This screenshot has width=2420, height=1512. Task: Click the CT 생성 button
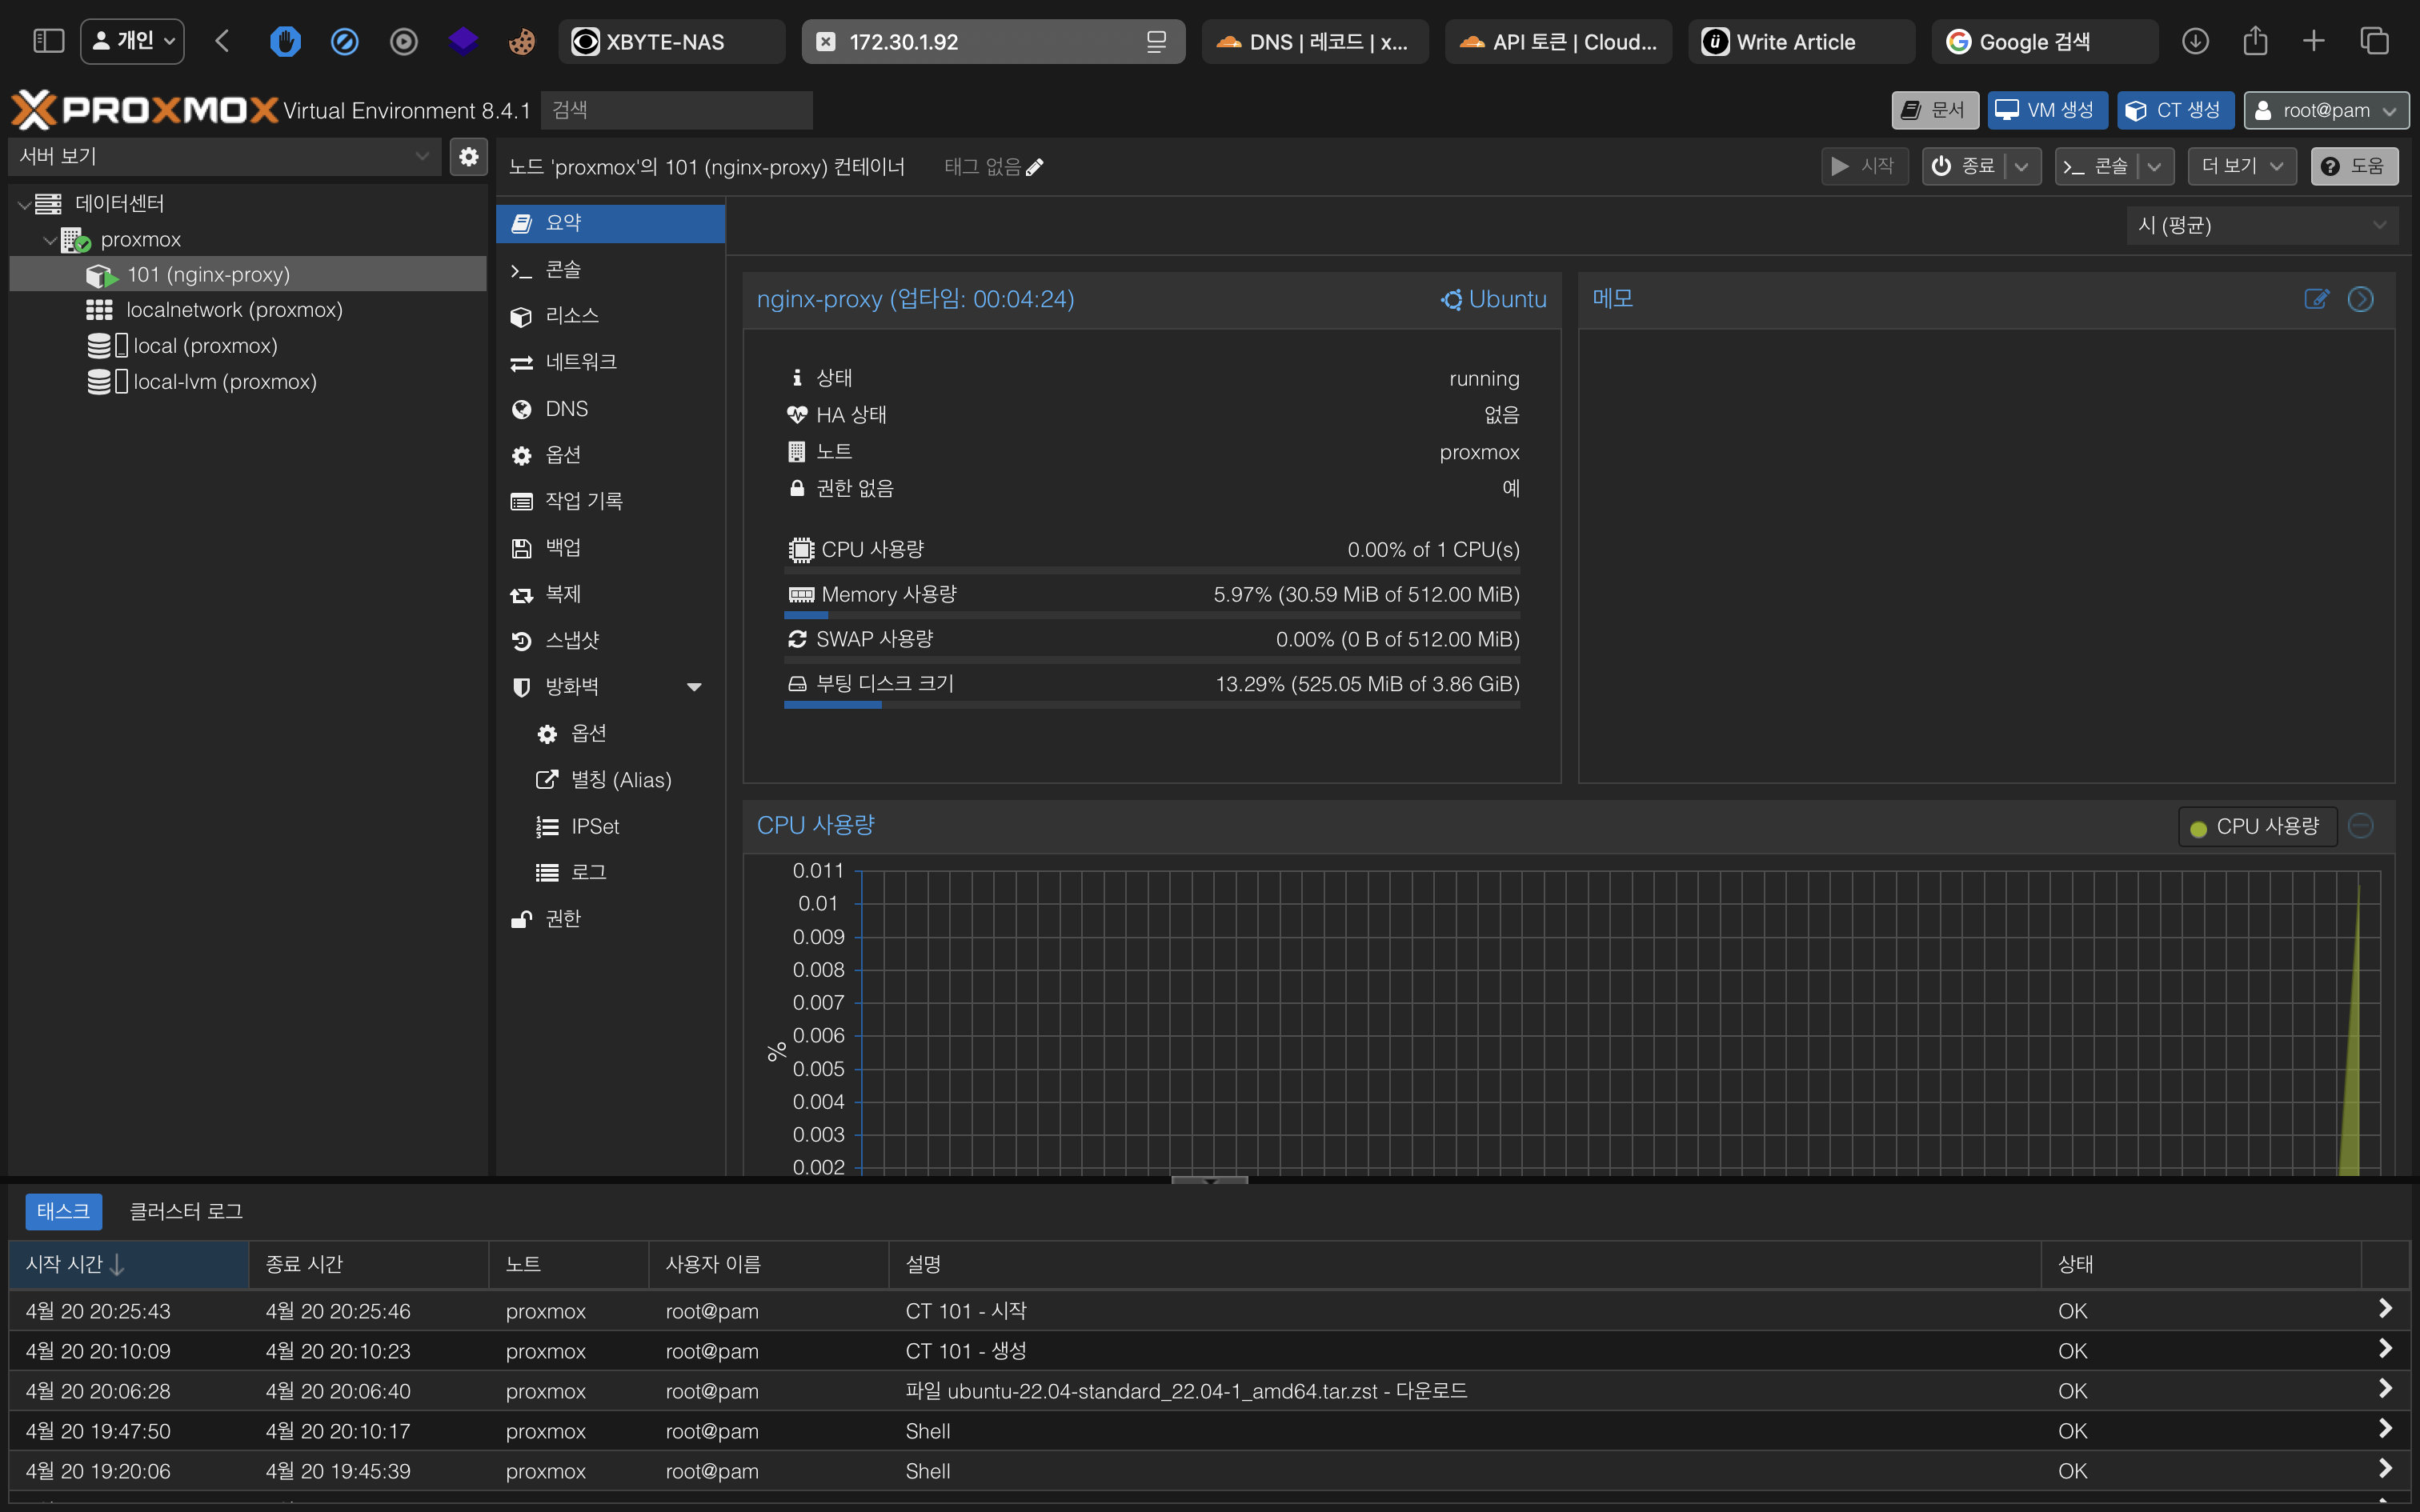[2175, 110]
